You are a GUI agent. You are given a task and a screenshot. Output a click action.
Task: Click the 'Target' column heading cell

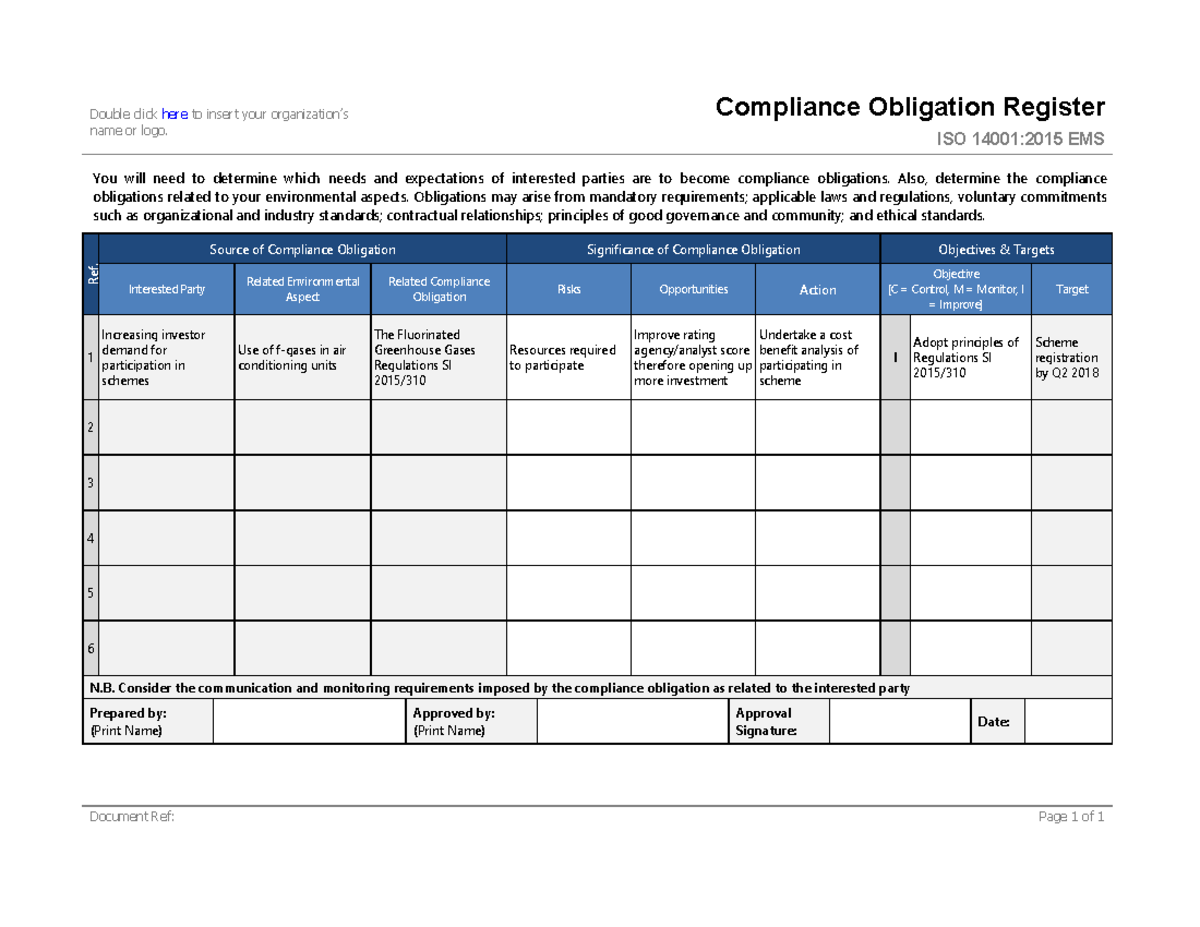tap(1071, 289)
